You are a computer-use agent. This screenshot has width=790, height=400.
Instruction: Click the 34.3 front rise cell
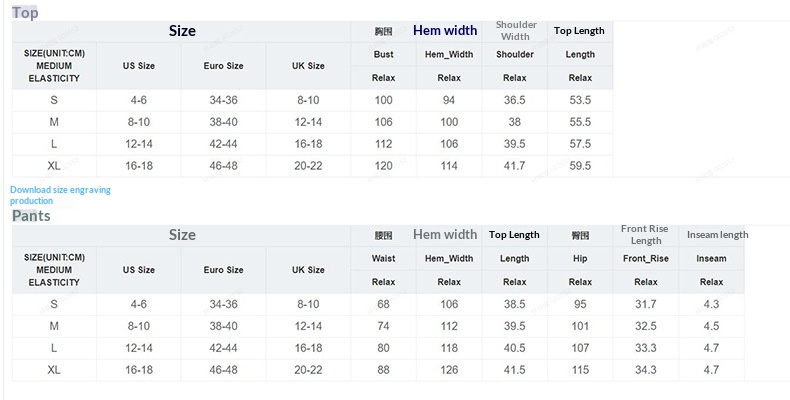tap(645, 370)
